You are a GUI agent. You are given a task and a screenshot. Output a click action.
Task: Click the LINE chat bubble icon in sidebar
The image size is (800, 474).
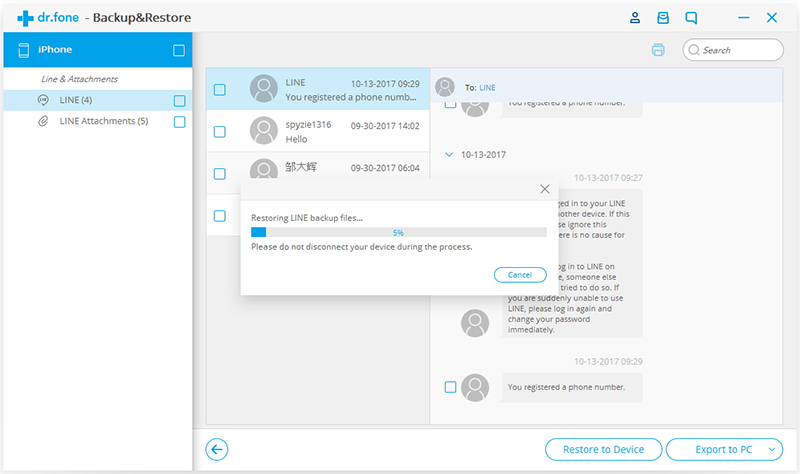tap(43, 100)
